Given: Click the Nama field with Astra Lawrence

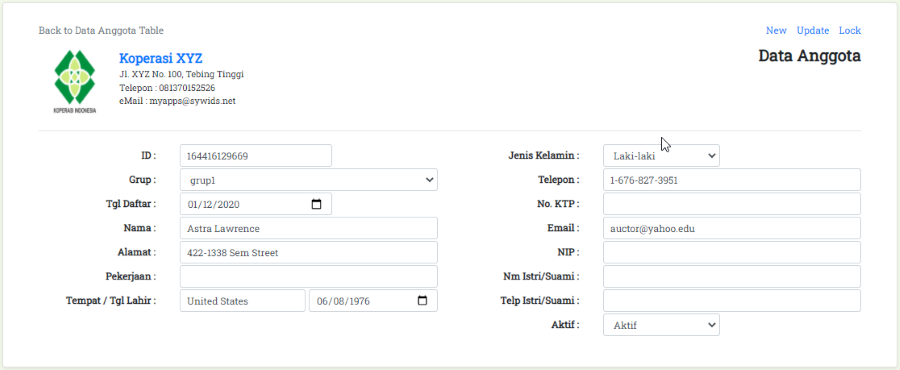Looking at the screenshot, I should point(309,228).
